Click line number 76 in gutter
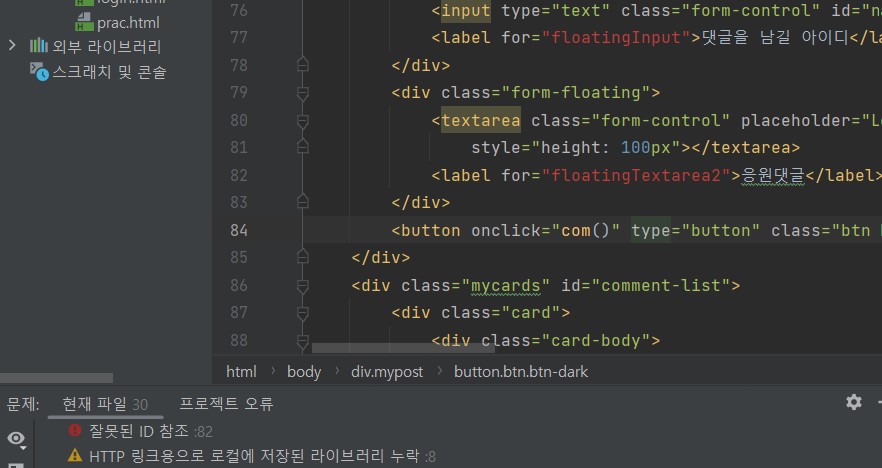Image resolution: width=882 pixels, height=468 pixels. pyautogui.click(x=238, y=10)
